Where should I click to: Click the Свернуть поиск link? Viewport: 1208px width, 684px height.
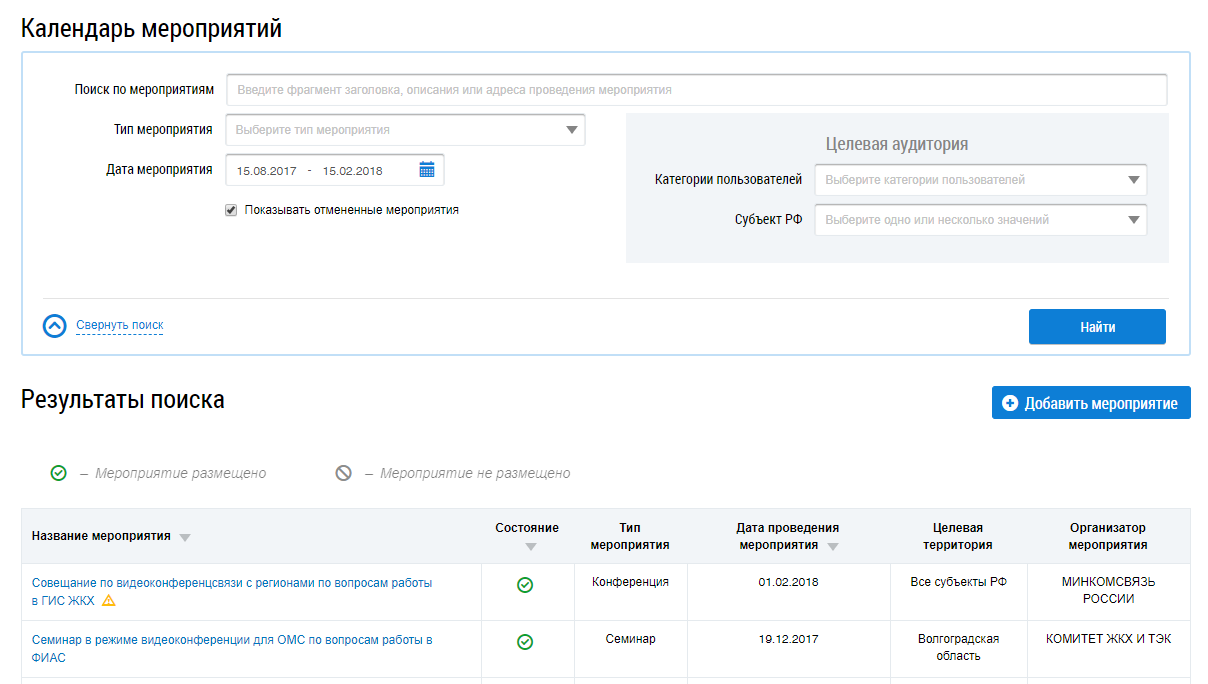119,325
